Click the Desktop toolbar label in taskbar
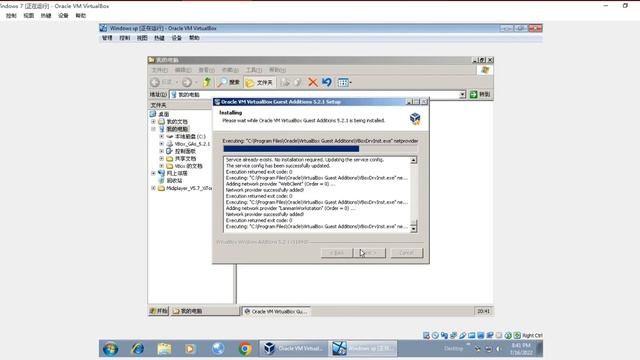The height and width of the screenshot is (360, 640). pyautogui.click(x=453, y=349)
